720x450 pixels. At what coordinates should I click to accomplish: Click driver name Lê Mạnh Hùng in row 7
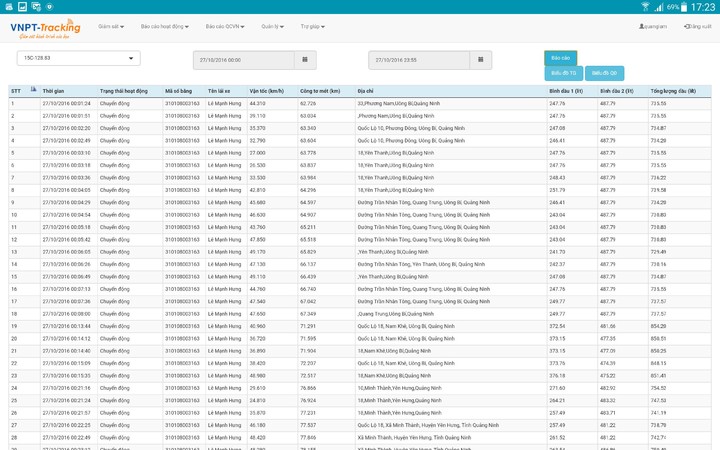coord(224,178)
